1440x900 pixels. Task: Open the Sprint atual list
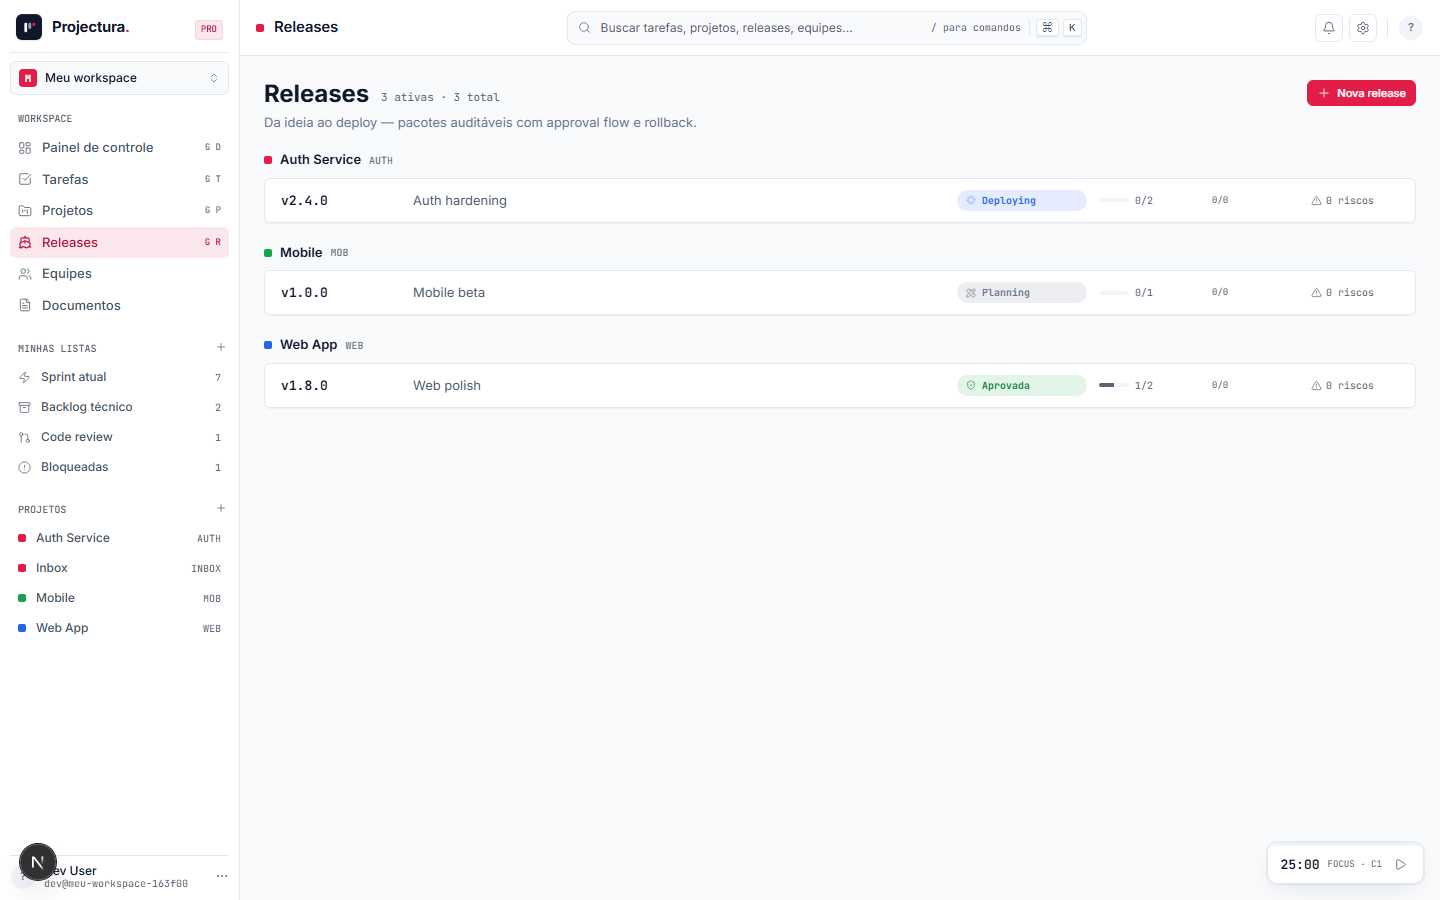click(119, 377)
